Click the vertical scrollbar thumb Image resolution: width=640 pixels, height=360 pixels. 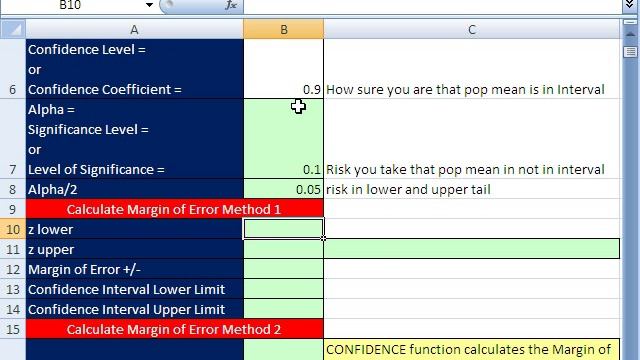(x=631, y=52)
